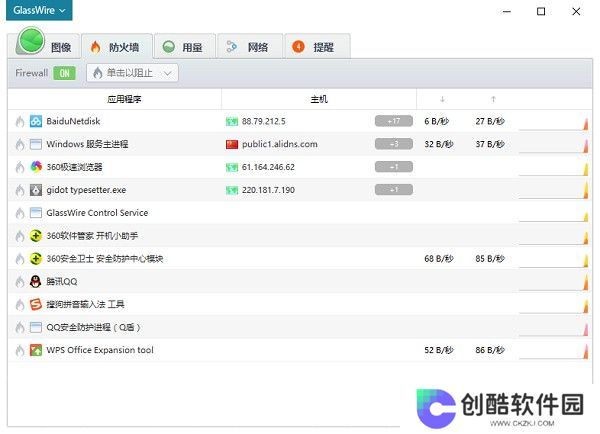Select host 220.181.7.190
Screen dimensions: 600x434
pos(268,190)
